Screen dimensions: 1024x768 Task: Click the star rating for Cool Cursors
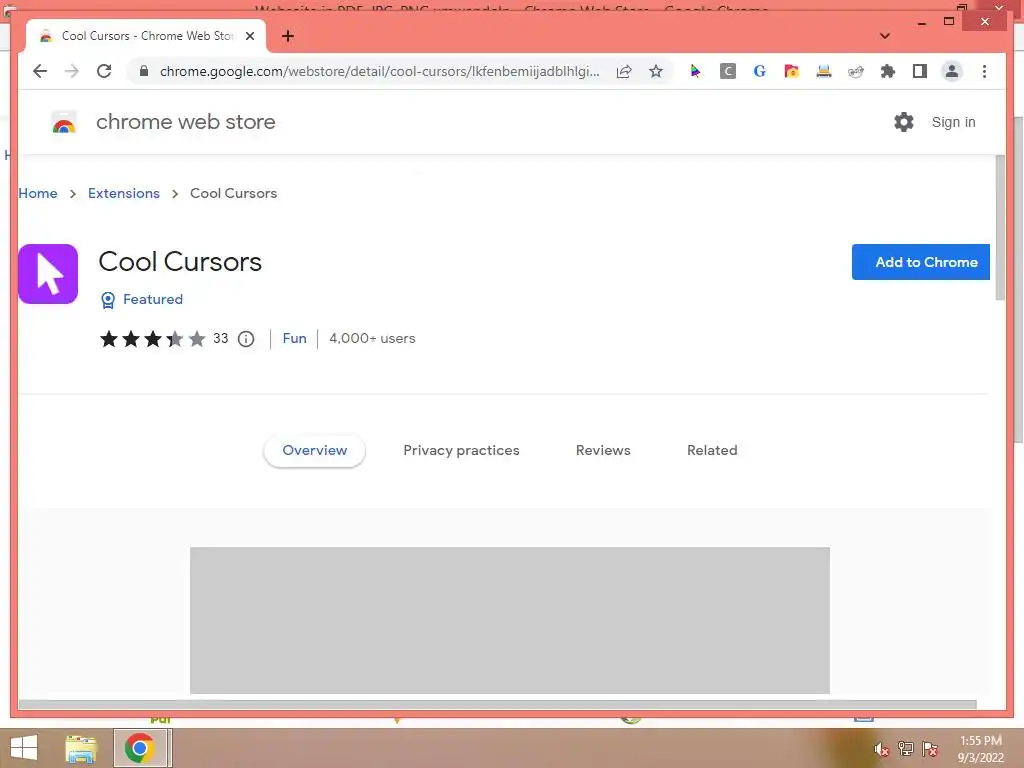[152, 339]
